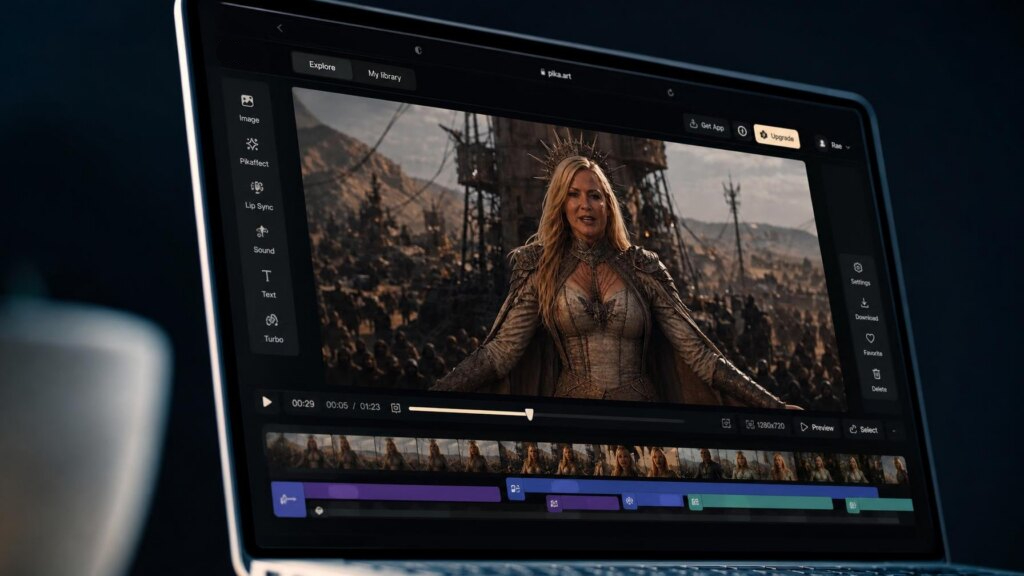Download the current video
The width and height of the screenshot is (1024, 576).
pos(865,309)
